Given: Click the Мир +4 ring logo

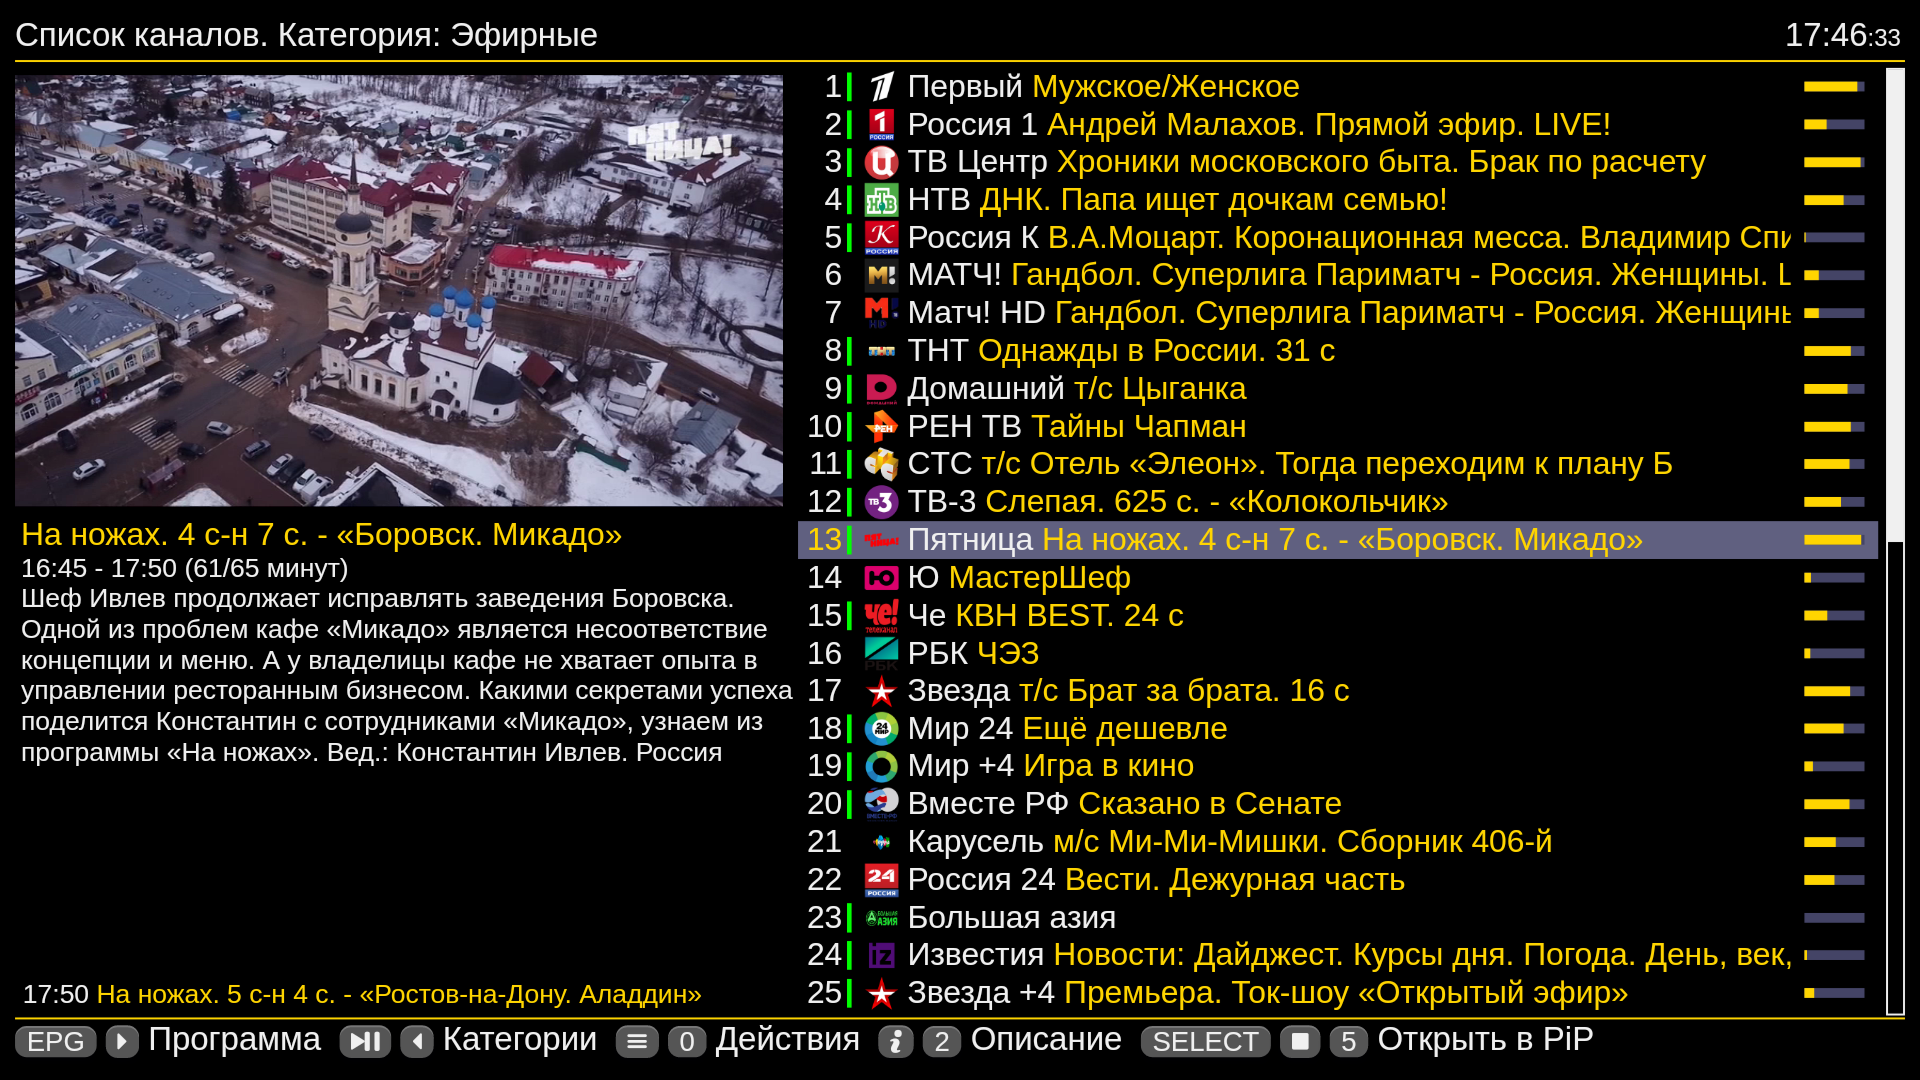Looking at the screenshot, I should [x=881, y=767].
